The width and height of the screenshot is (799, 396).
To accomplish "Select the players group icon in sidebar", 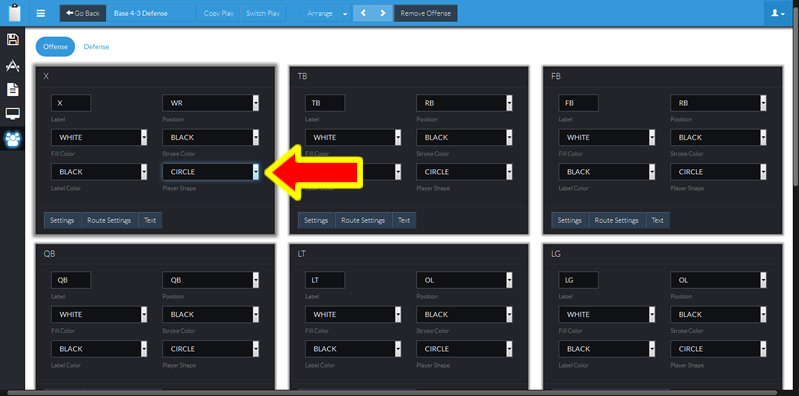I will (12, 139).
